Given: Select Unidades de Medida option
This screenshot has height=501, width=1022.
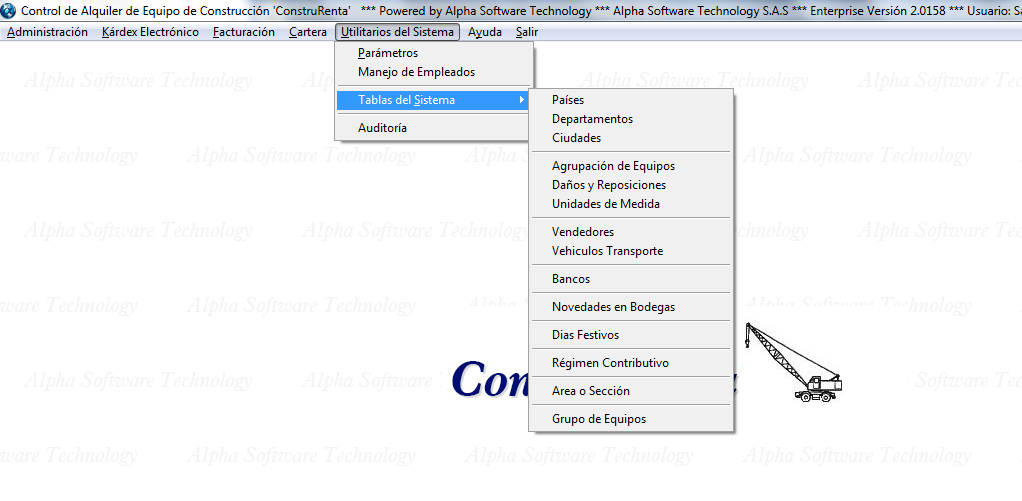Looking at the screenshot, I should (x=605, y=204).
